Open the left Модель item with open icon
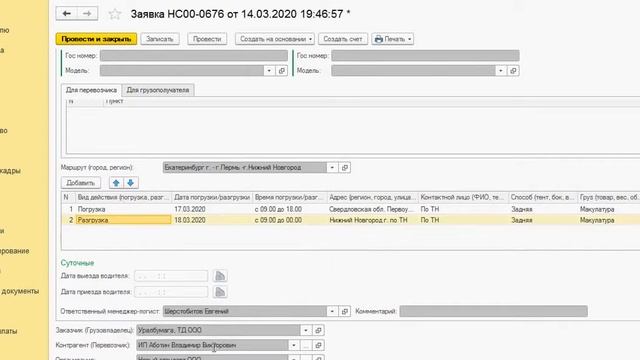 coord(282,71)
